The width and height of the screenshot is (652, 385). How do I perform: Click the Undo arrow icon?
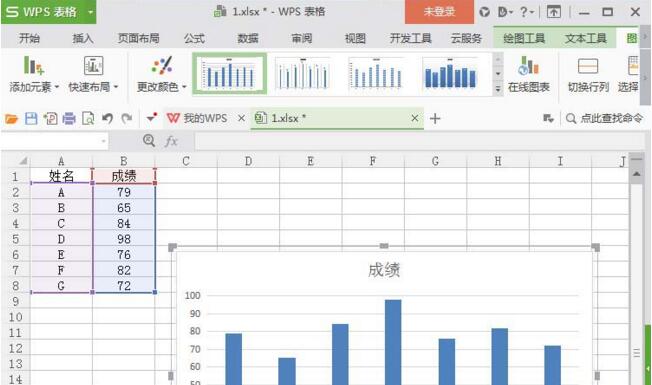[108, 119]
